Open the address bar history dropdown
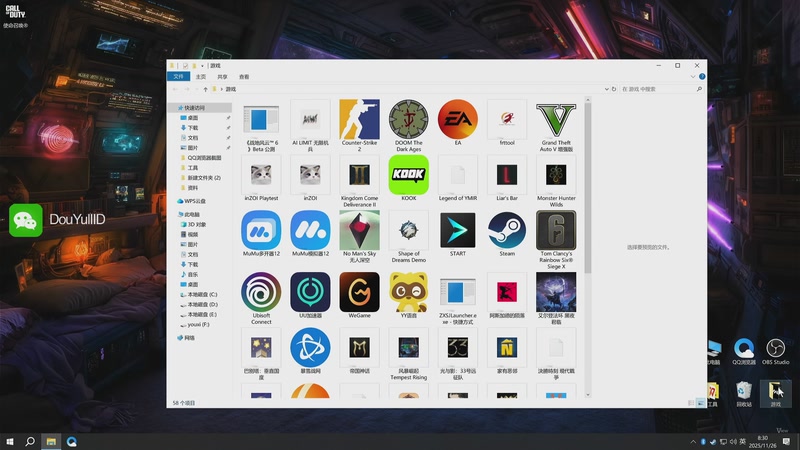Image resolution: width=800 pixels, height=450 pixels. click(607, 89)
